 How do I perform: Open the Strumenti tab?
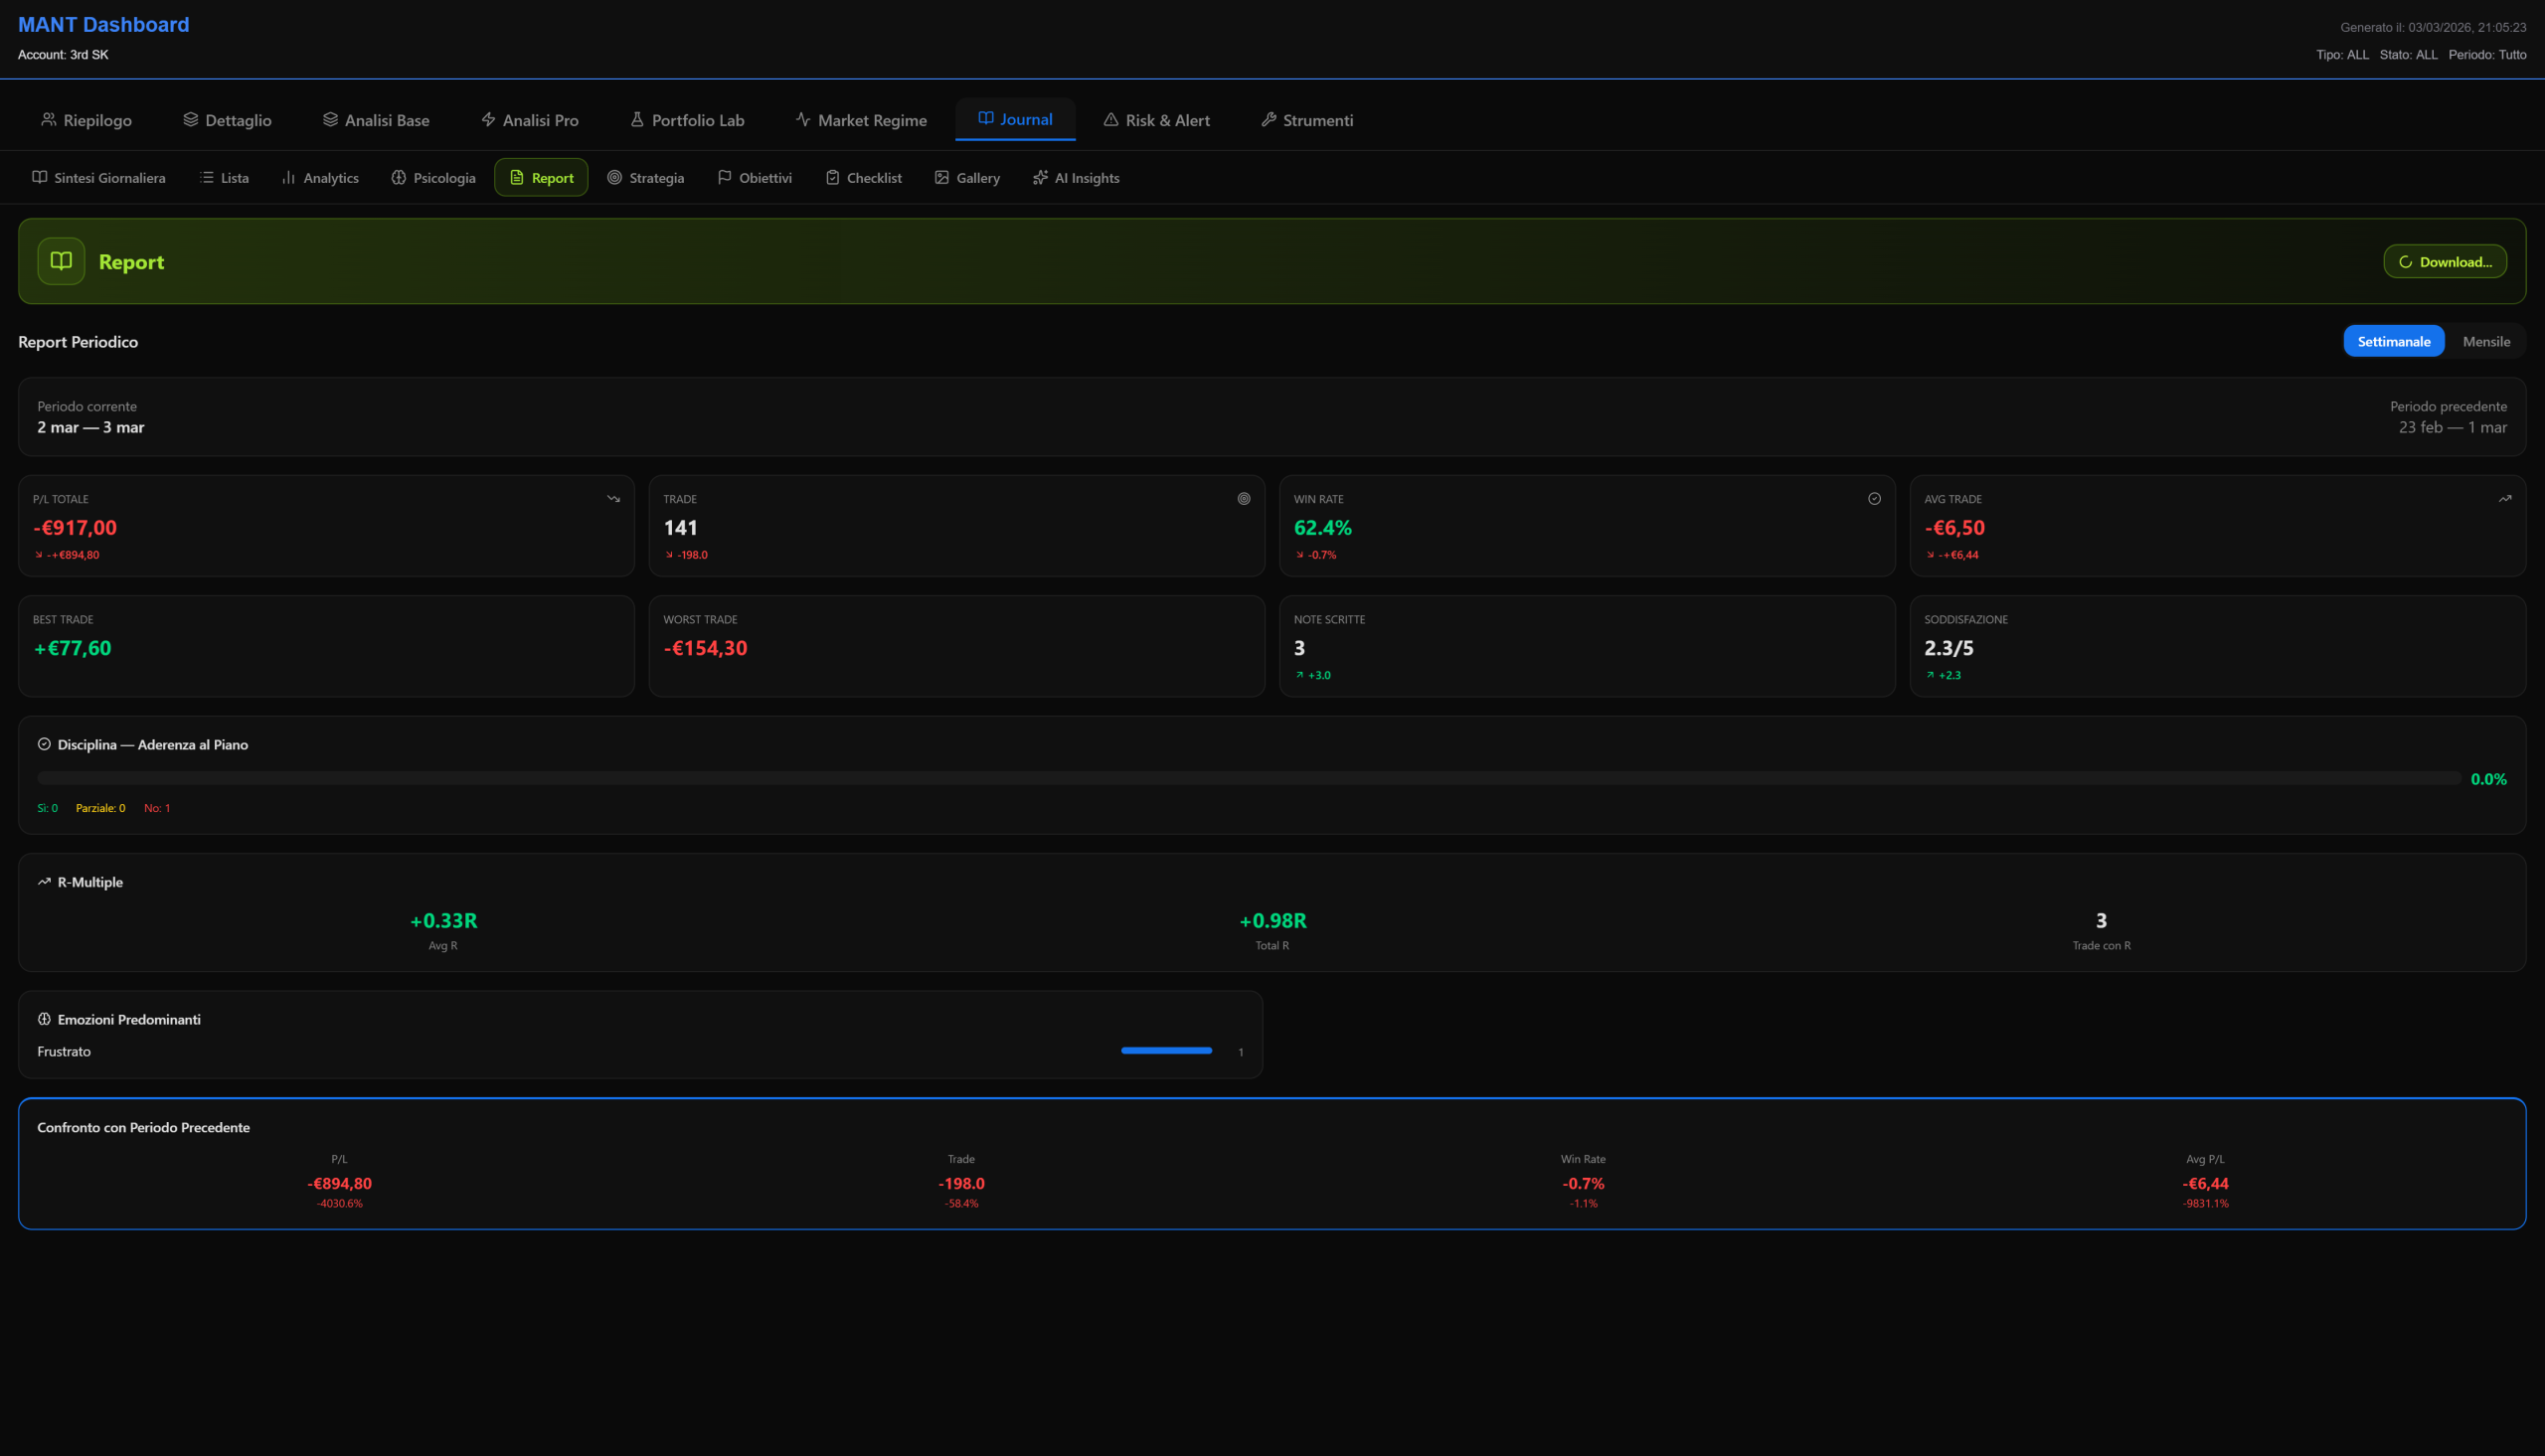1306,120
